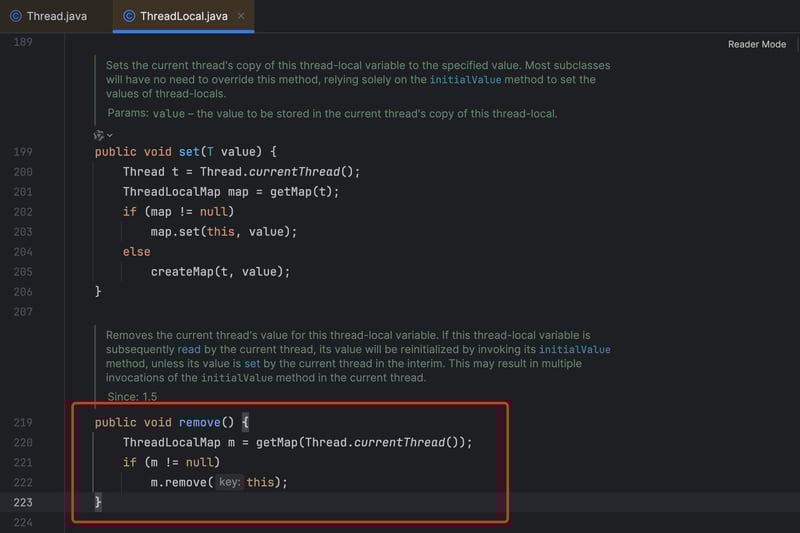Follow initialValue link in remove documentation
Viewport: 800px width, 533px height.
tap(574, 349)
